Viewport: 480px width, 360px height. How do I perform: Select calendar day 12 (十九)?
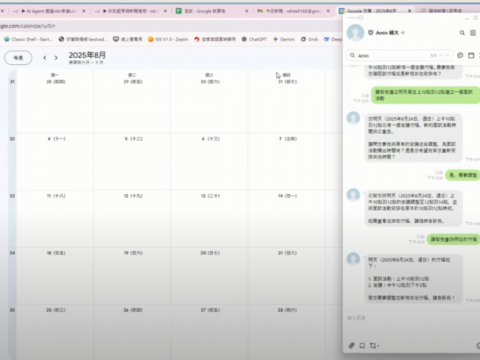133,196
